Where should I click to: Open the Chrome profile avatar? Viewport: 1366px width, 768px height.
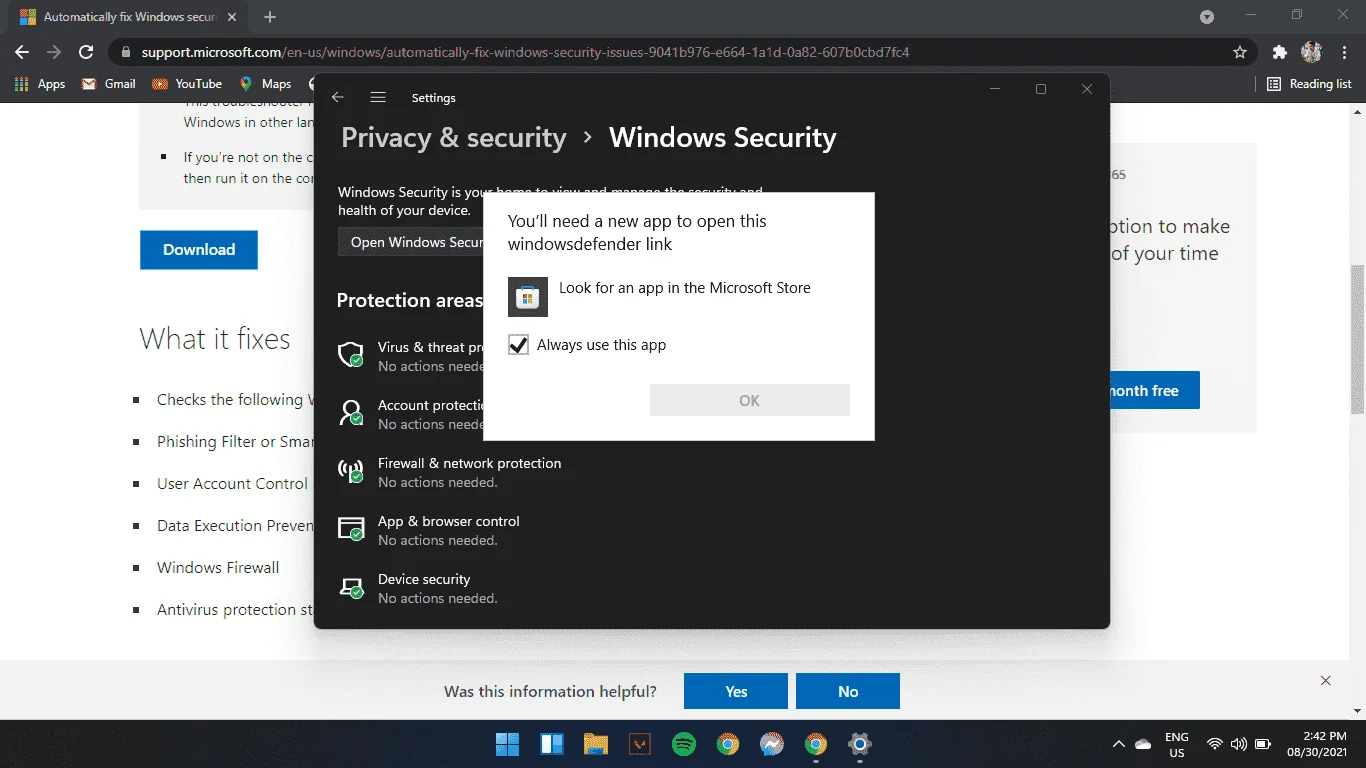1312,52
